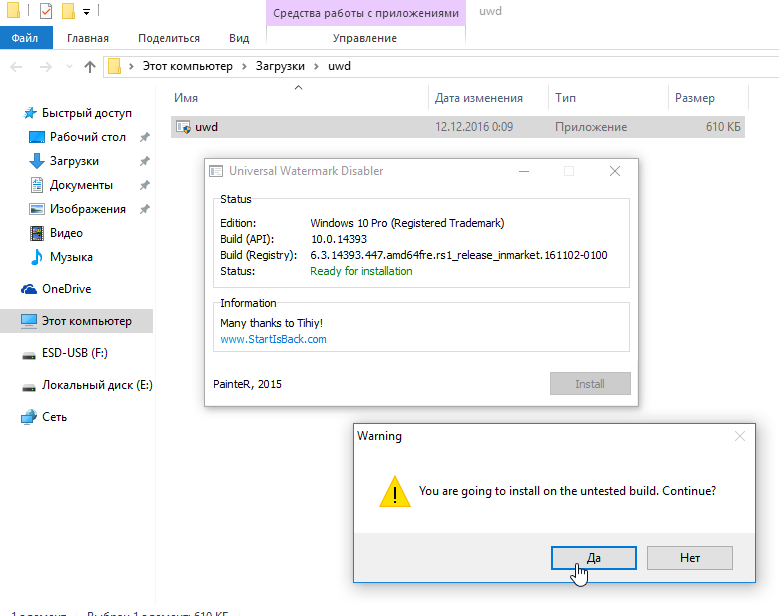This screenshot has height=616, width=779.
Task: Click the uwd file icon
Action: point(183,128)
